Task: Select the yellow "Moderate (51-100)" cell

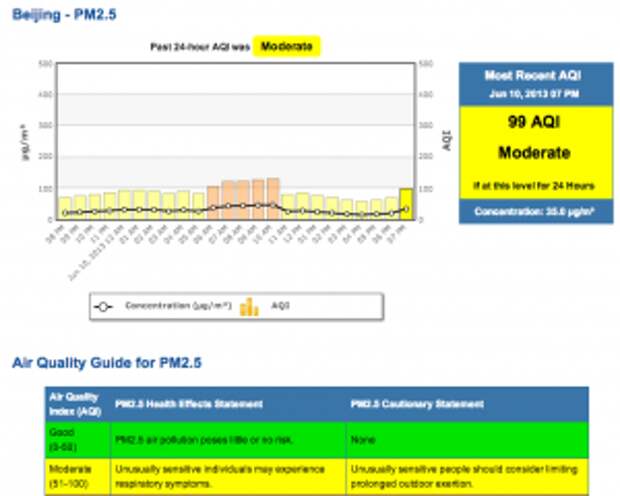Action: pos(78,476)
